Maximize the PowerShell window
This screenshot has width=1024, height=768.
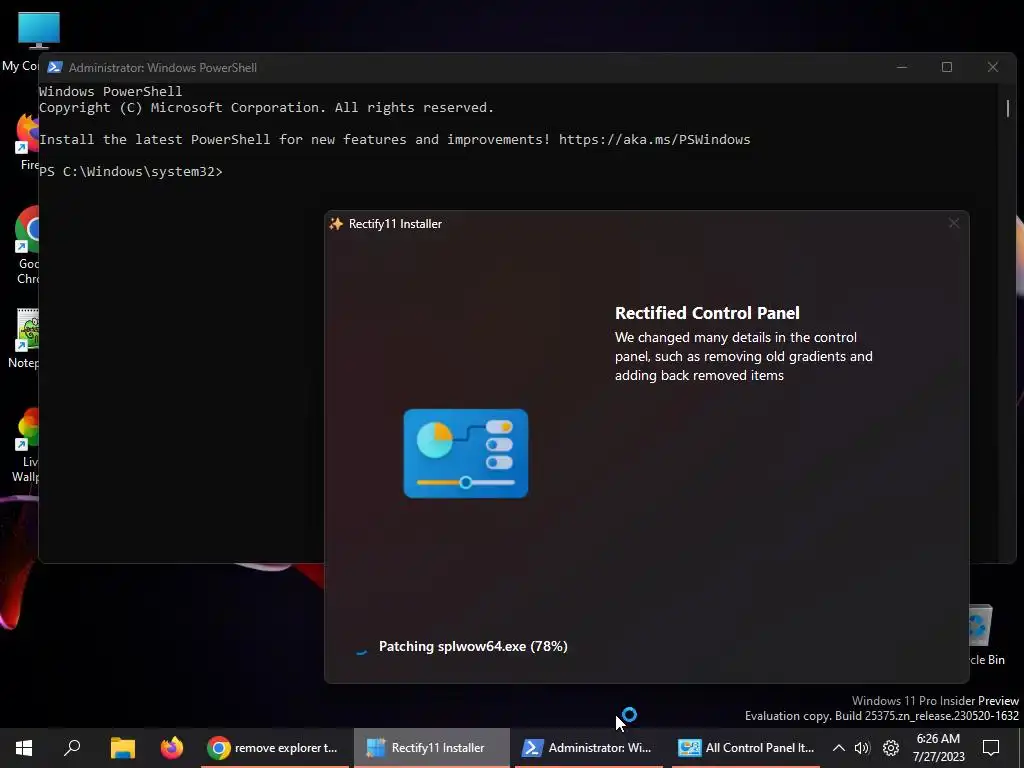point(946,67)
